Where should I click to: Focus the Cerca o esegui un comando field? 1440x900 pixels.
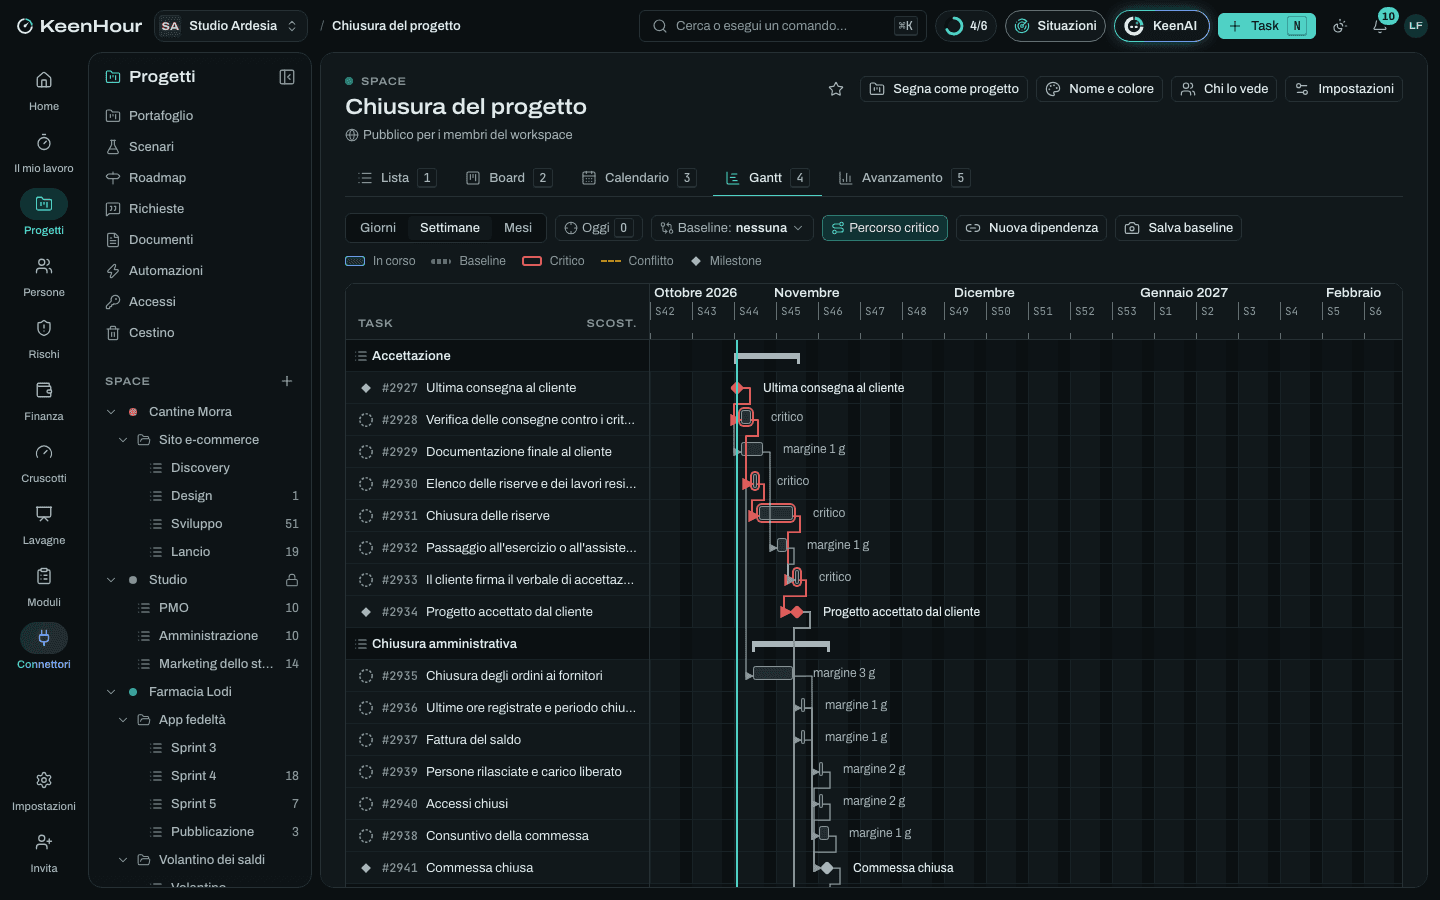pyautogui.click(x=783, y=26)
